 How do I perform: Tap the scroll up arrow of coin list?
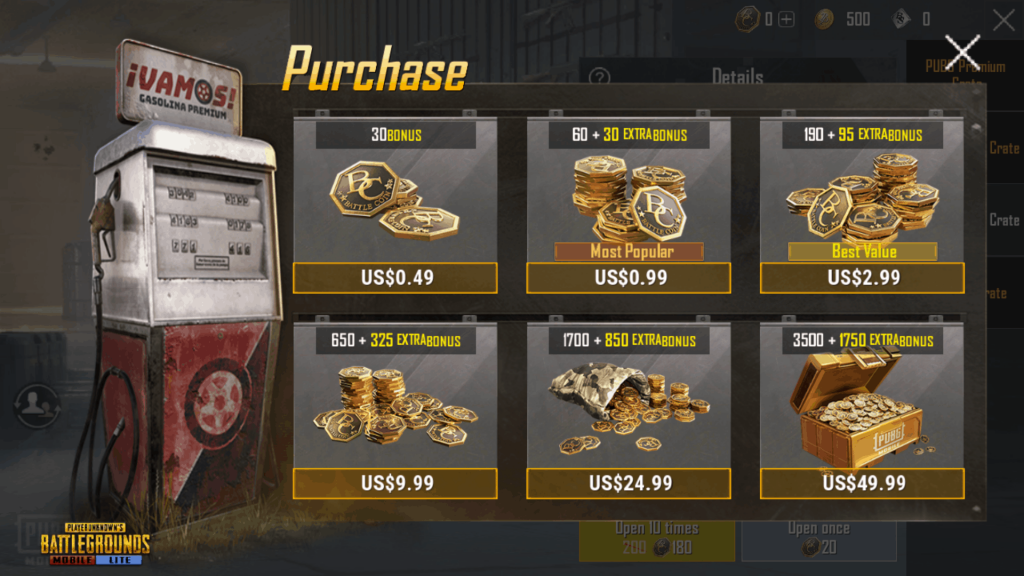pos(976,127)
